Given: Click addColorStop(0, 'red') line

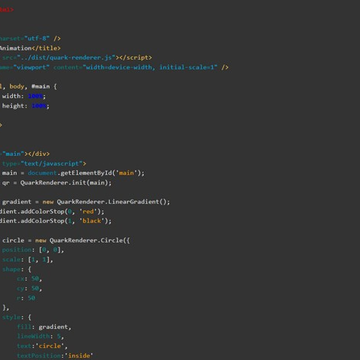Looking at the screenshot, I should [x=52, y=212].
